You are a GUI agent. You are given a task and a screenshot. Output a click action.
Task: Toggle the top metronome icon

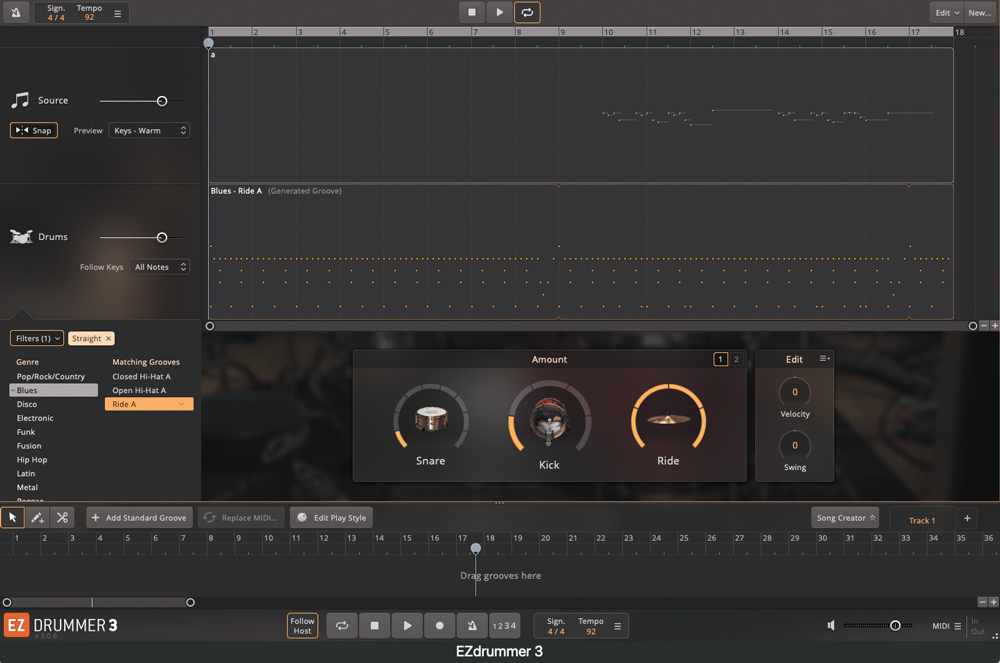click(16, 12)
